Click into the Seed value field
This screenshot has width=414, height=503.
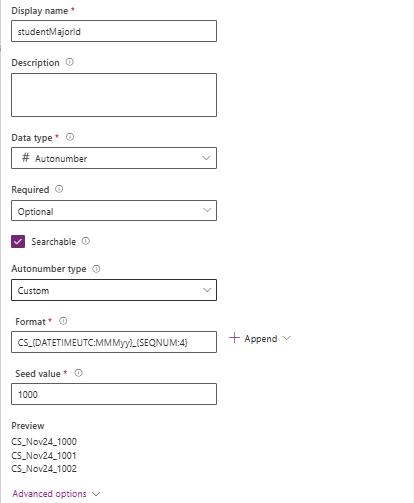tap(114, 394)
